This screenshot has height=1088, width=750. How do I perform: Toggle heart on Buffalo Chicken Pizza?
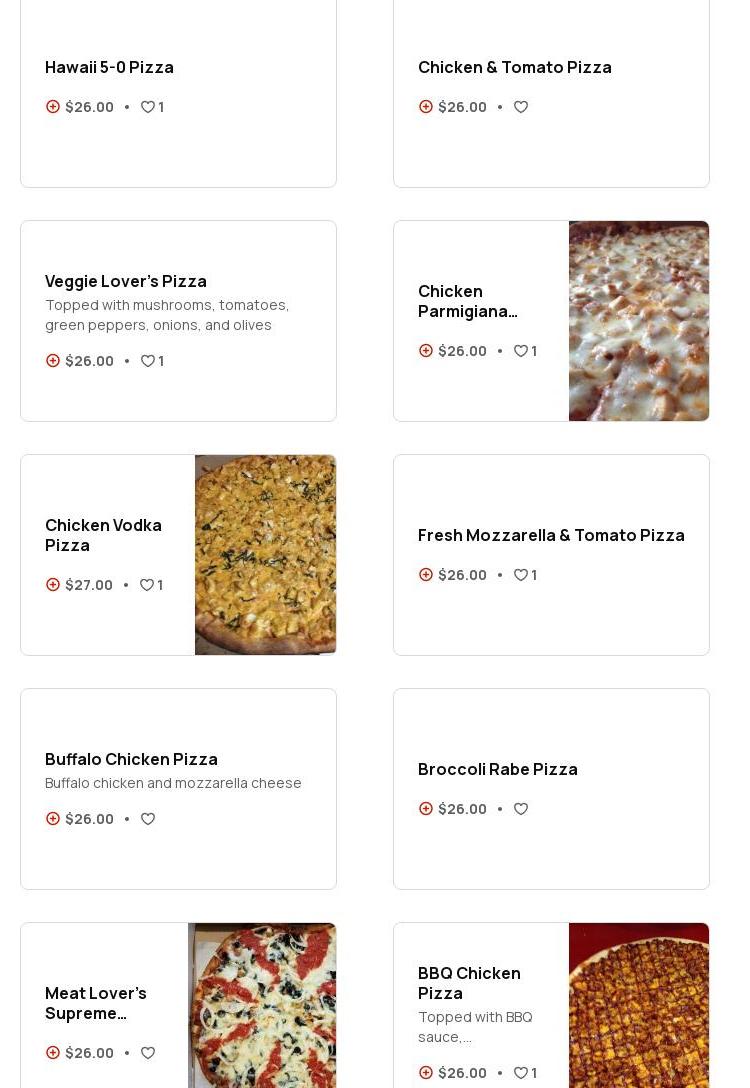pyautogui.click(x=148, y=819)
